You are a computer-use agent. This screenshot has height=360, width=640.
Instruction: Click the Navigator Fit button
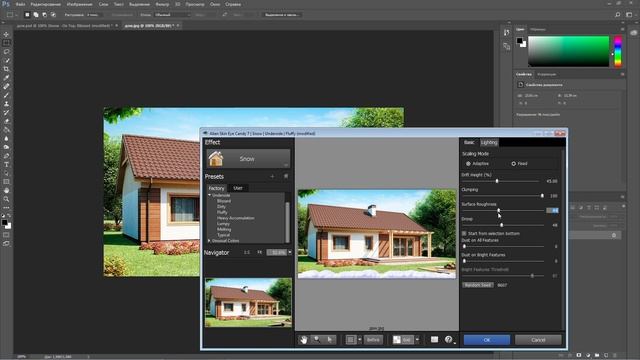point(260,253)
